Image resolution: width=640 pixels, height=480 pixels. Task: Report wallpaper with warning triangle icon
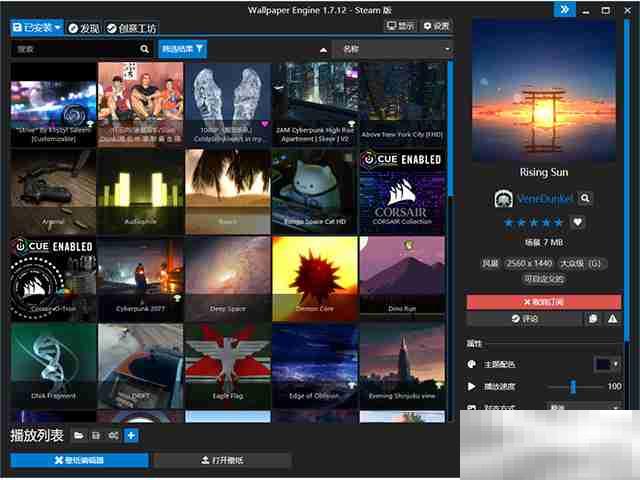(612, 319)
